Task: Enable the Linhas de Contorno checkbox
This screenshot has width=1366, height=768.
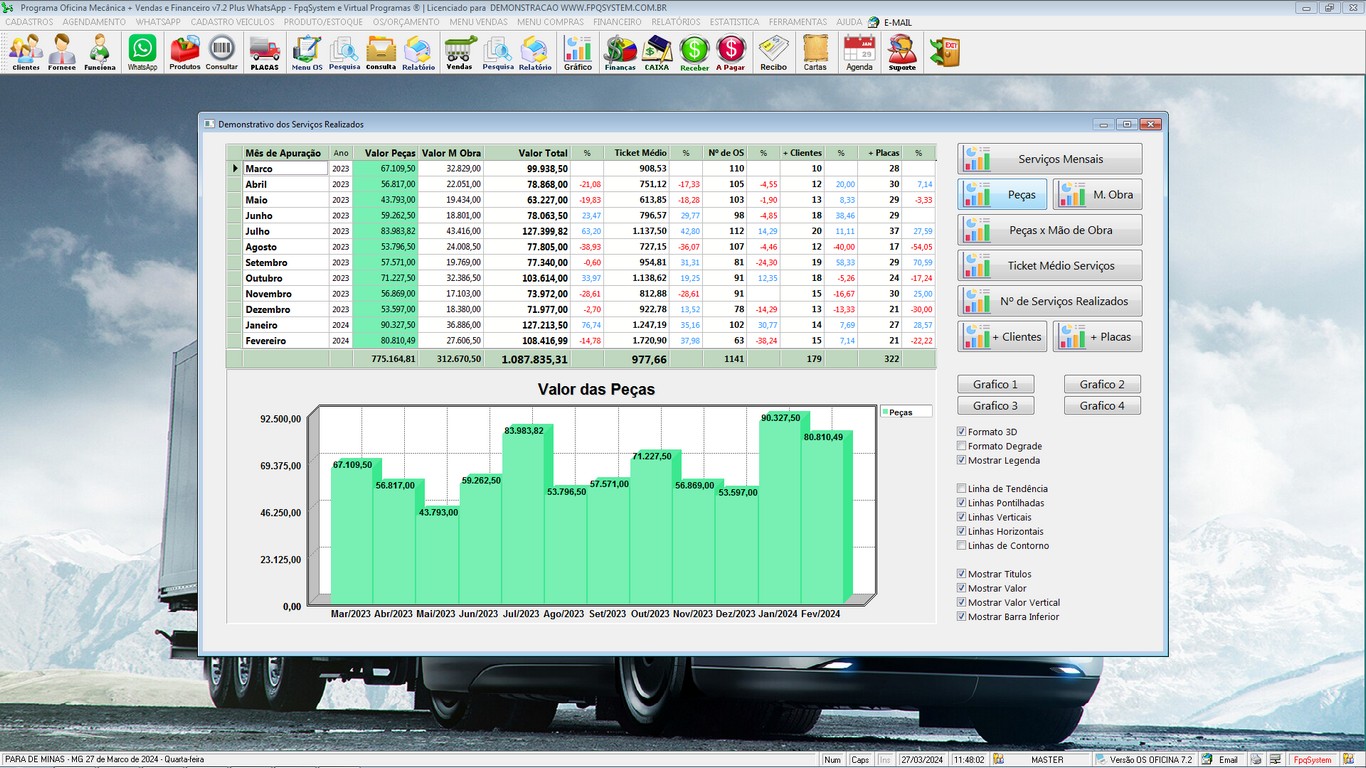Action: coord(962,545)
